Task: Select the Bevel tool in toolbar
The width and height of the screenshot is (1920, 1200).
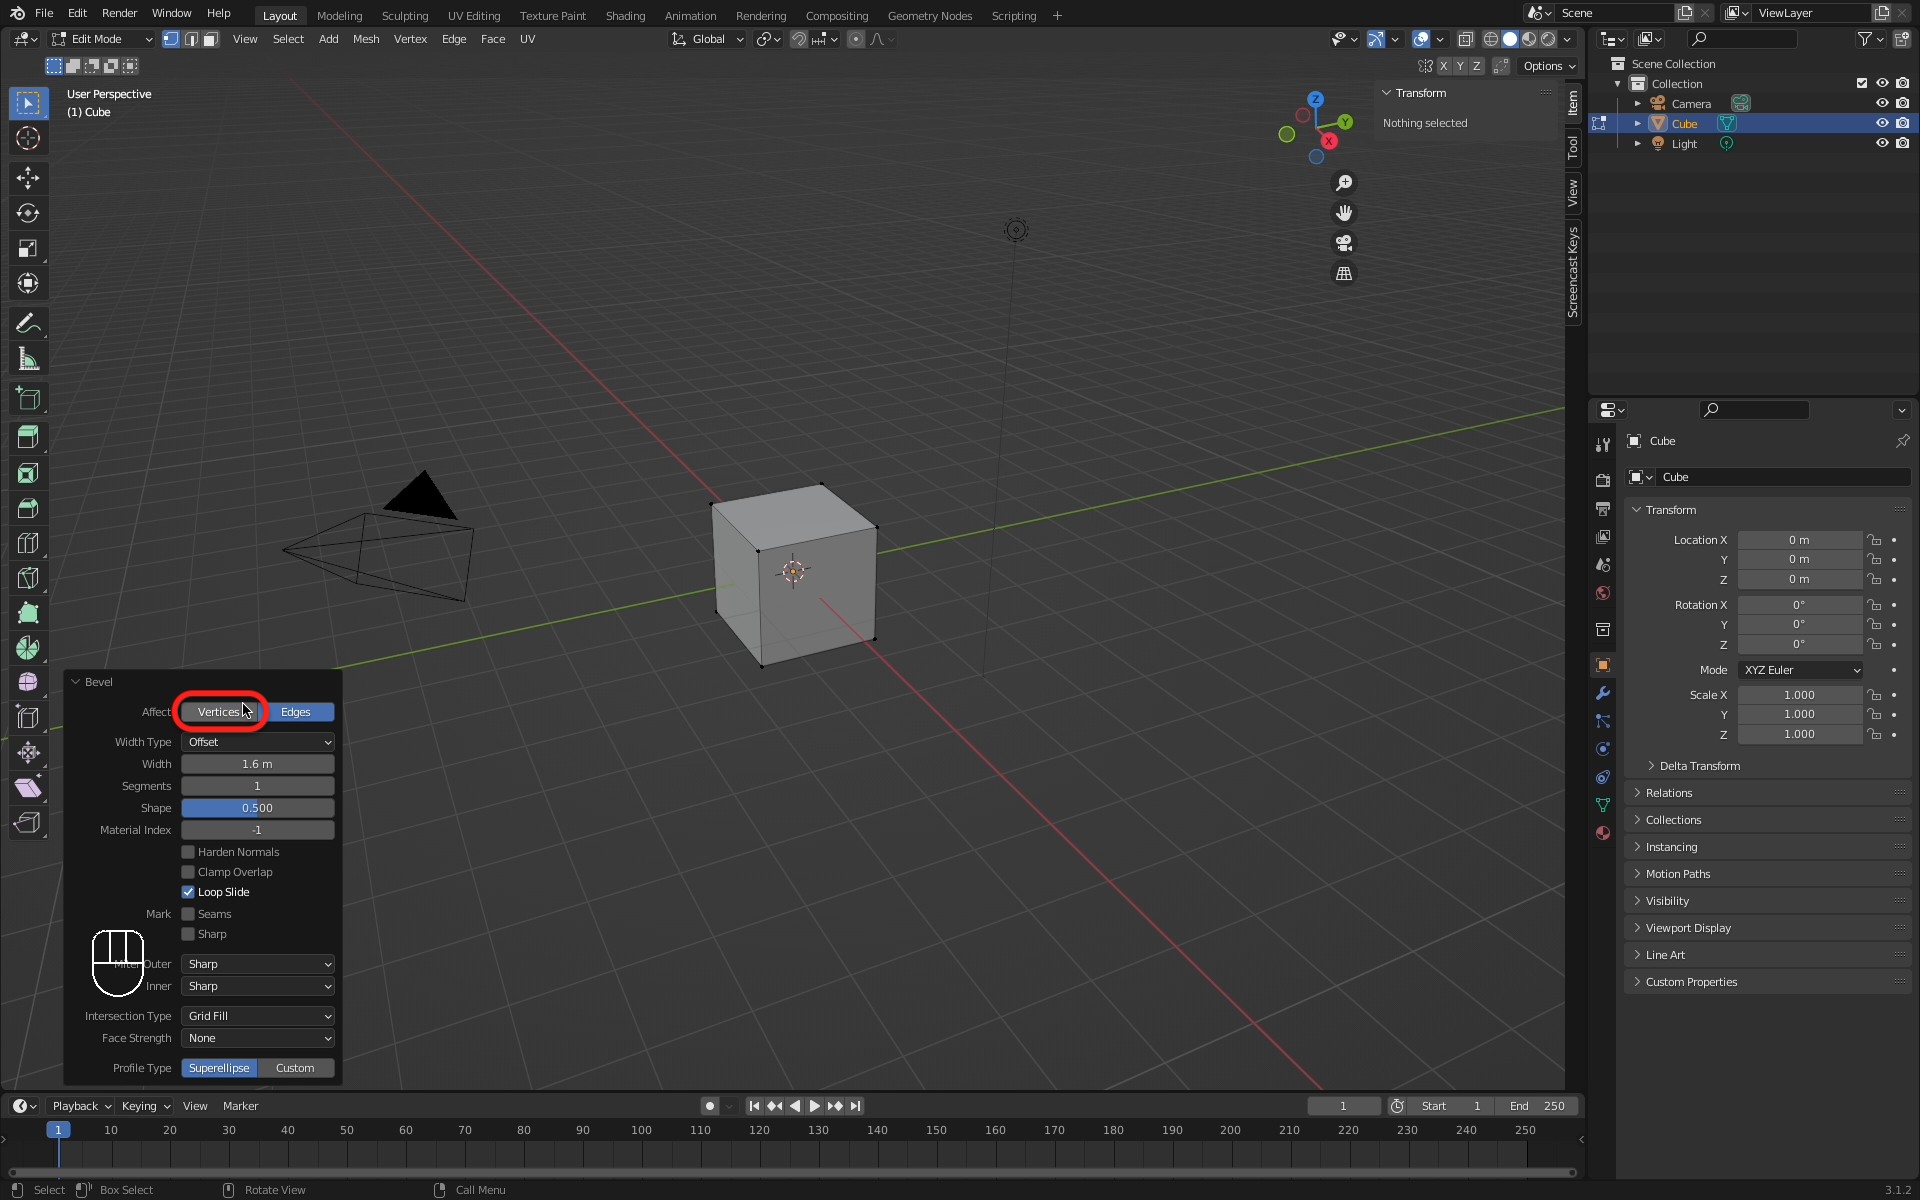Action: 28,508
